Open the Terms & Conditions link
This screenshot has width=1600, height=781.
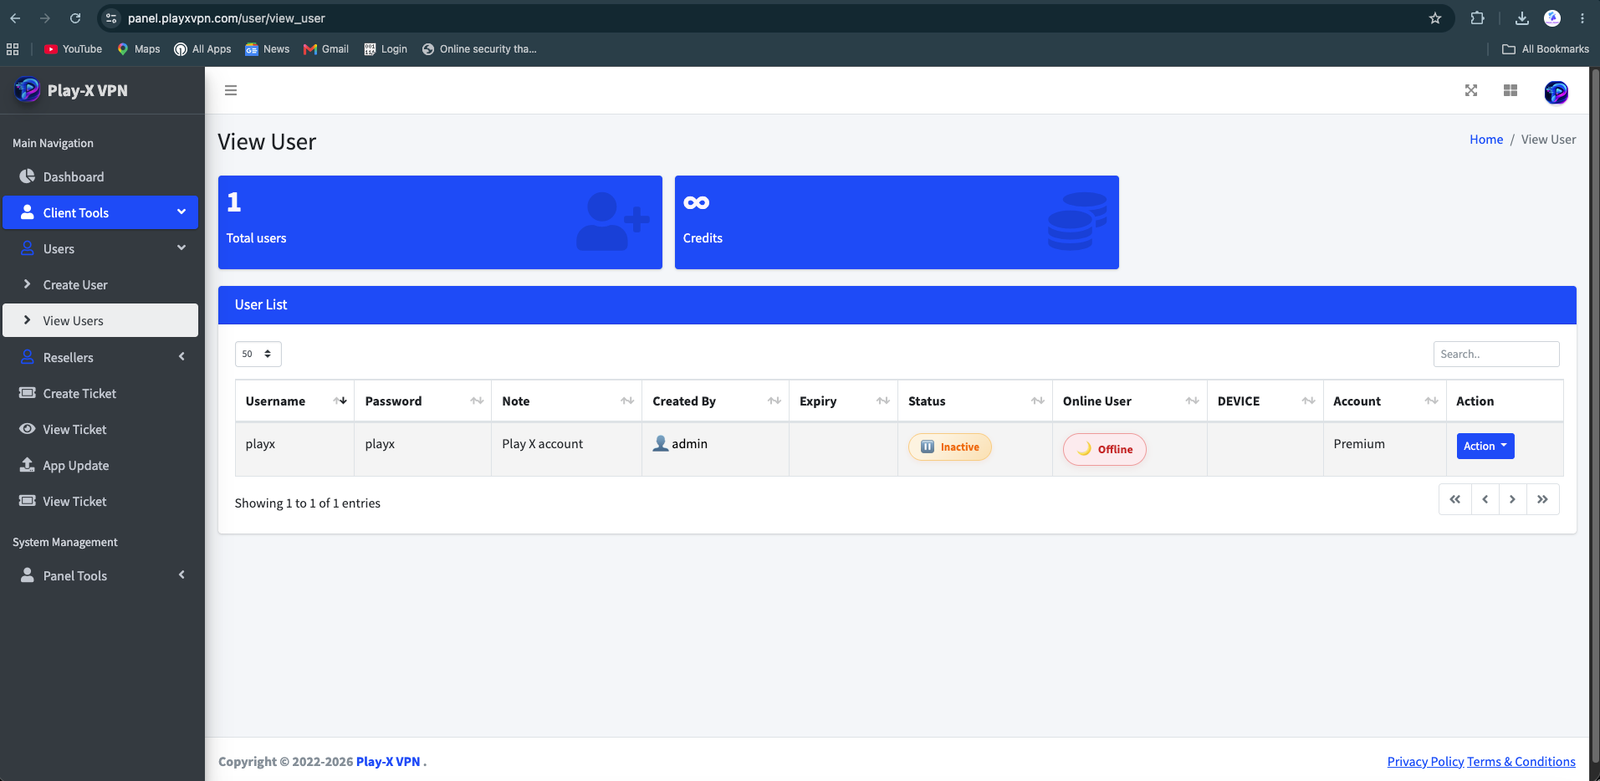1521,762
